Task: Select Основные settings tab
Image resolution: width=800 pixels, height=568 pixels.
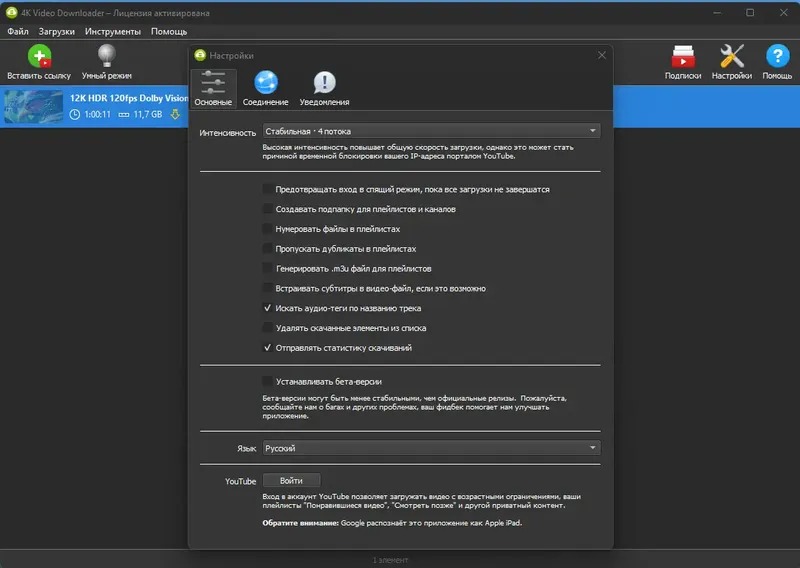Action: tap(213, 88)
